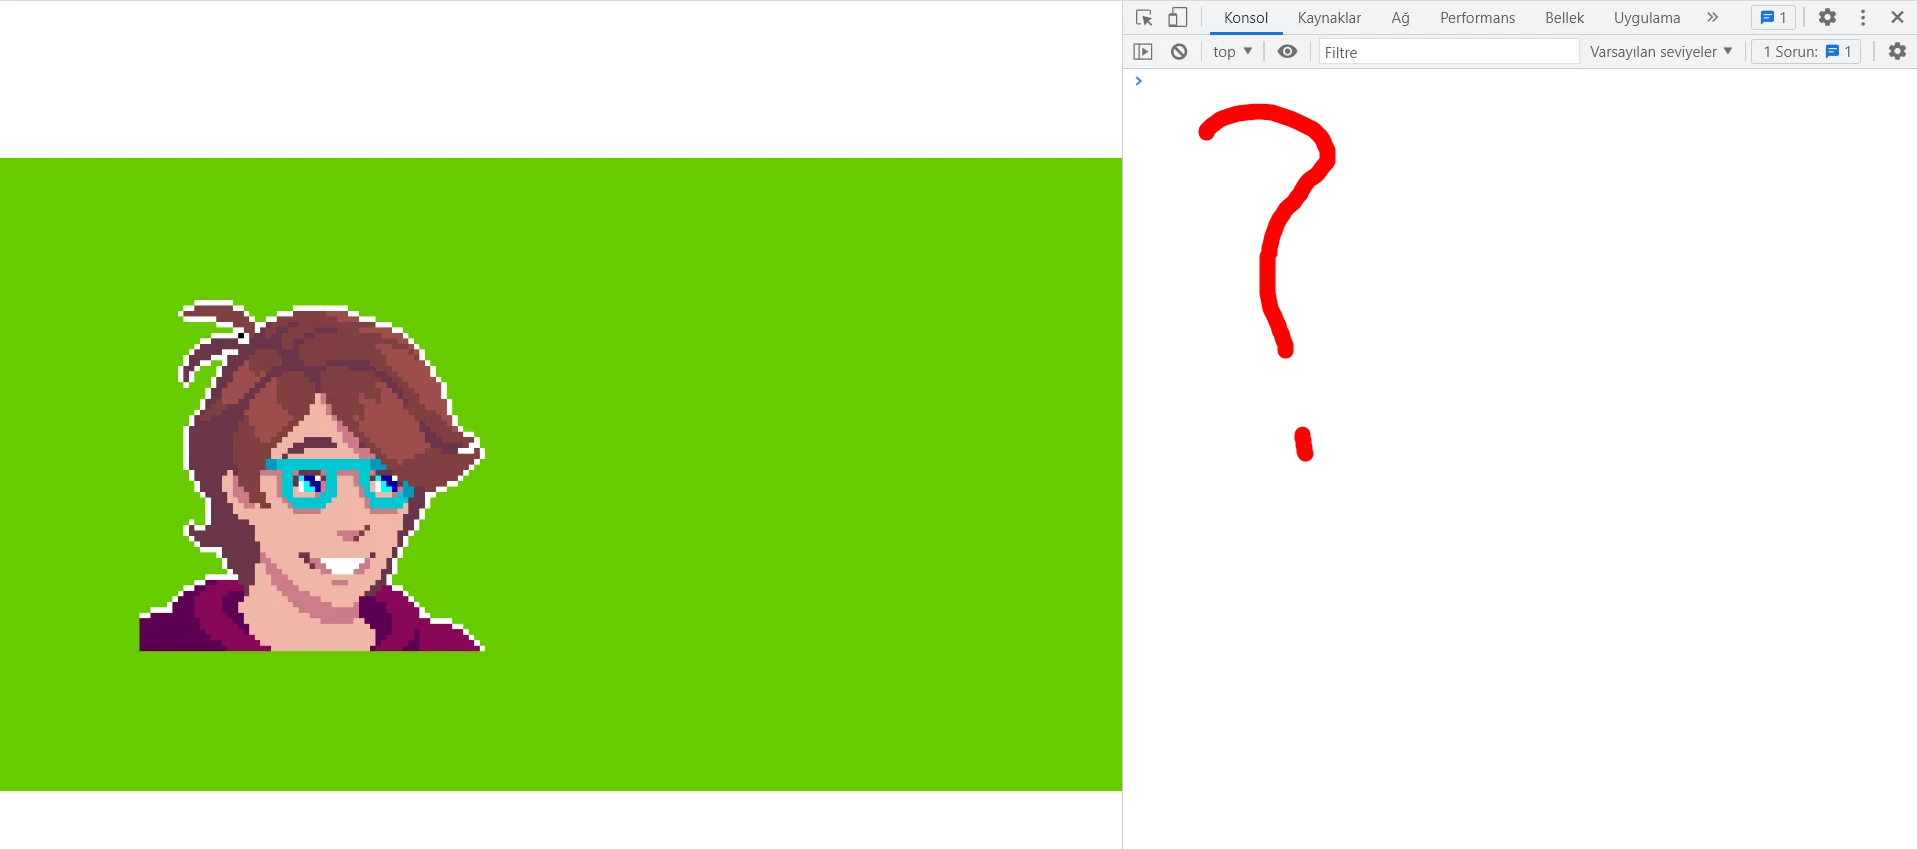
Task: Open the issues counter badge in tab bar
Action: coord(1773,18)
